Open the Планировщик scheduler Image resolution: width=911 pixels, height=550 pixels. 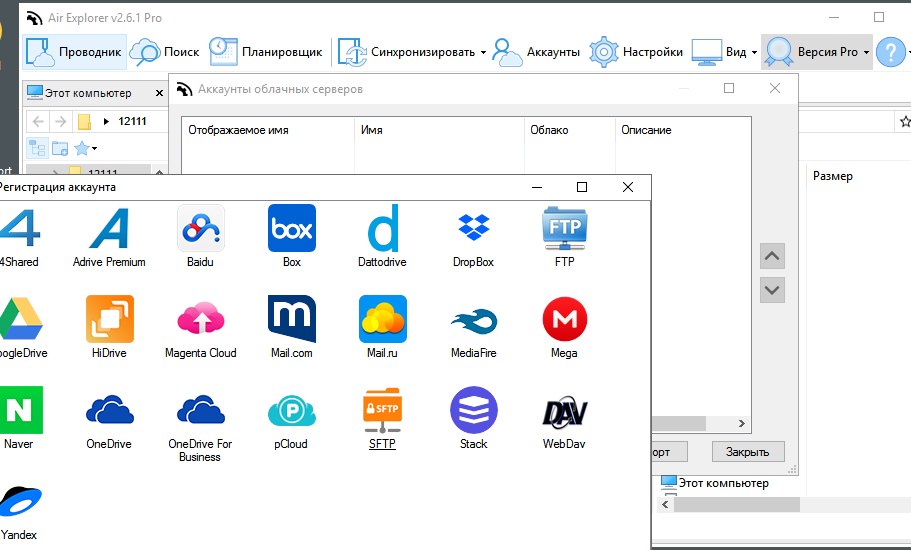coord(266,52)
